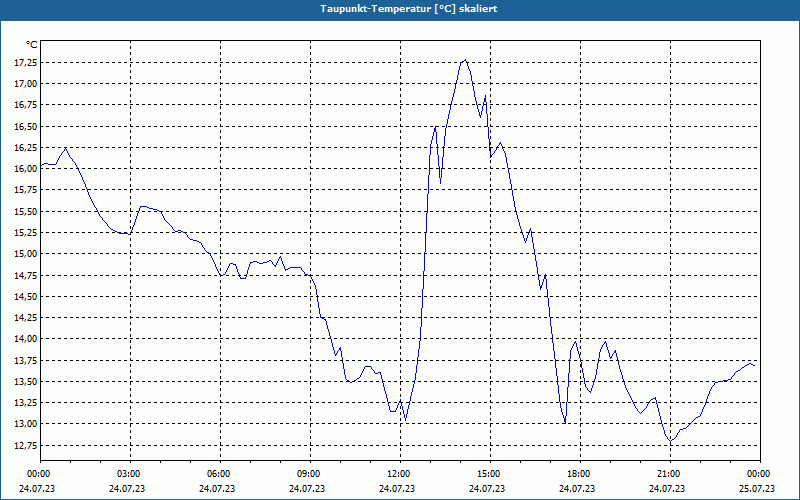The height and width of the screenshot is (500, 800).
Task: Click the '13,50' y-axis value
Action: (x=28, y=381)
